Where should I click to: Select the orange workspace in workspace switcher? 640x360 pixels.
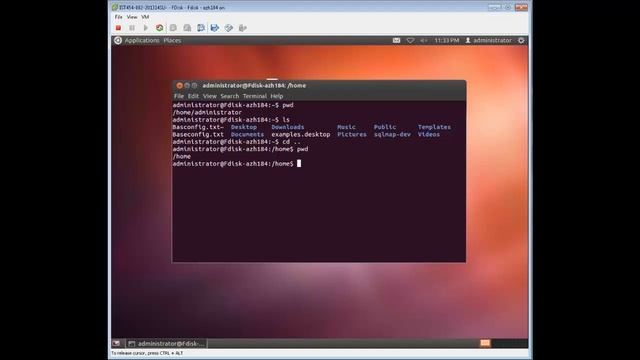485,343
